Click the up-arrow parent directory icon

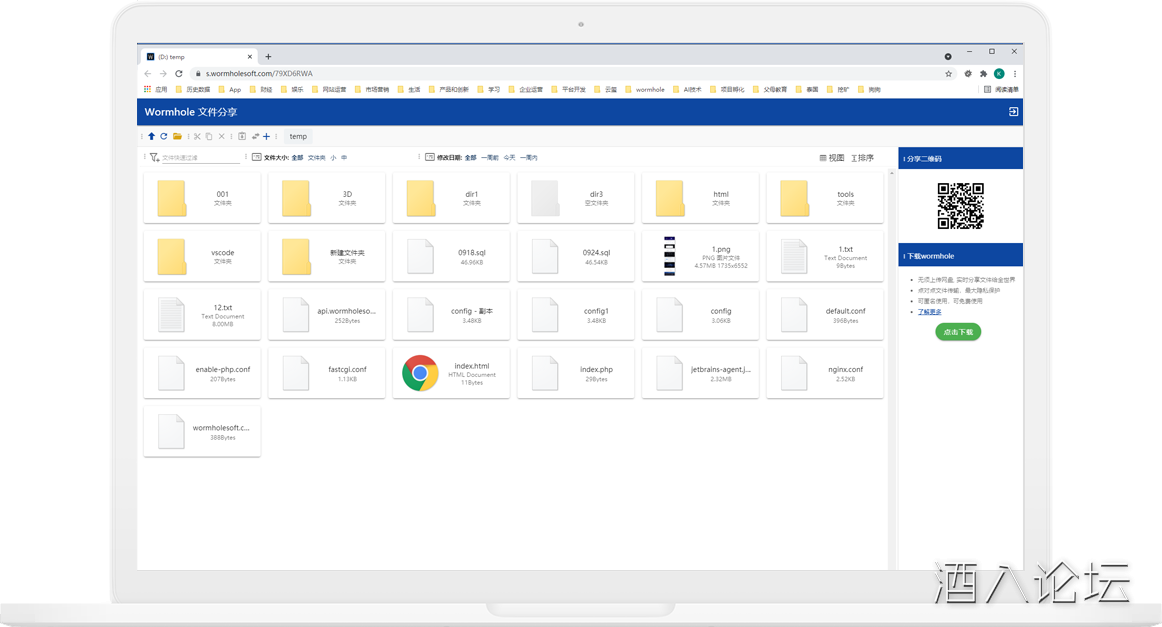tap(151, 136)
